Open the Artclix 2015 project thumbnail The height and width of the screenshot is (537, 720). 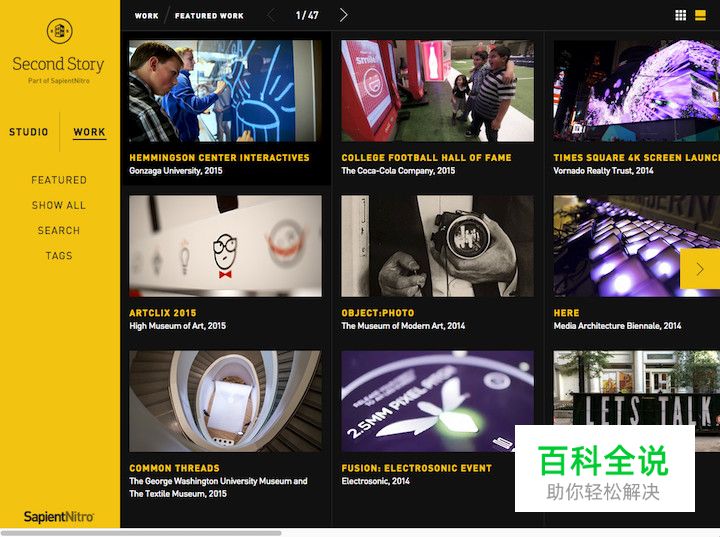pos(225,246)
